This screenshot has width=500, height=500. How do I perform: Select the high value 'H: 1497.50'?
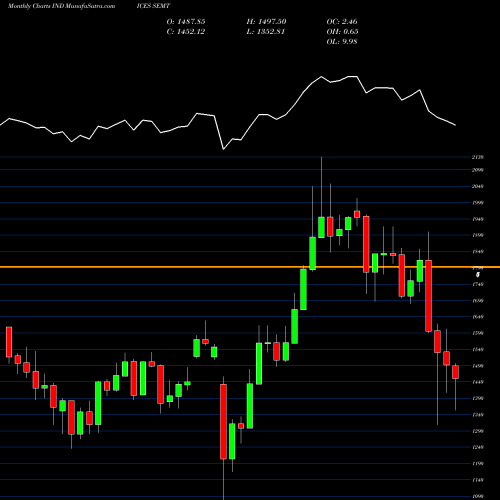coord(266,22)
